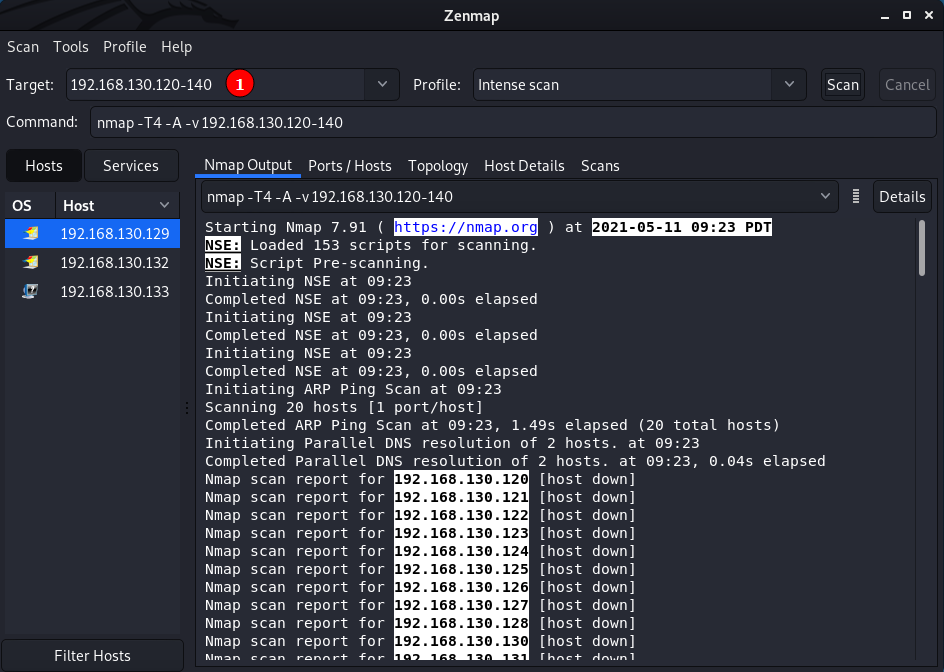Switch to the Topology tab
The image size is (944, 672).
[438, 166]
